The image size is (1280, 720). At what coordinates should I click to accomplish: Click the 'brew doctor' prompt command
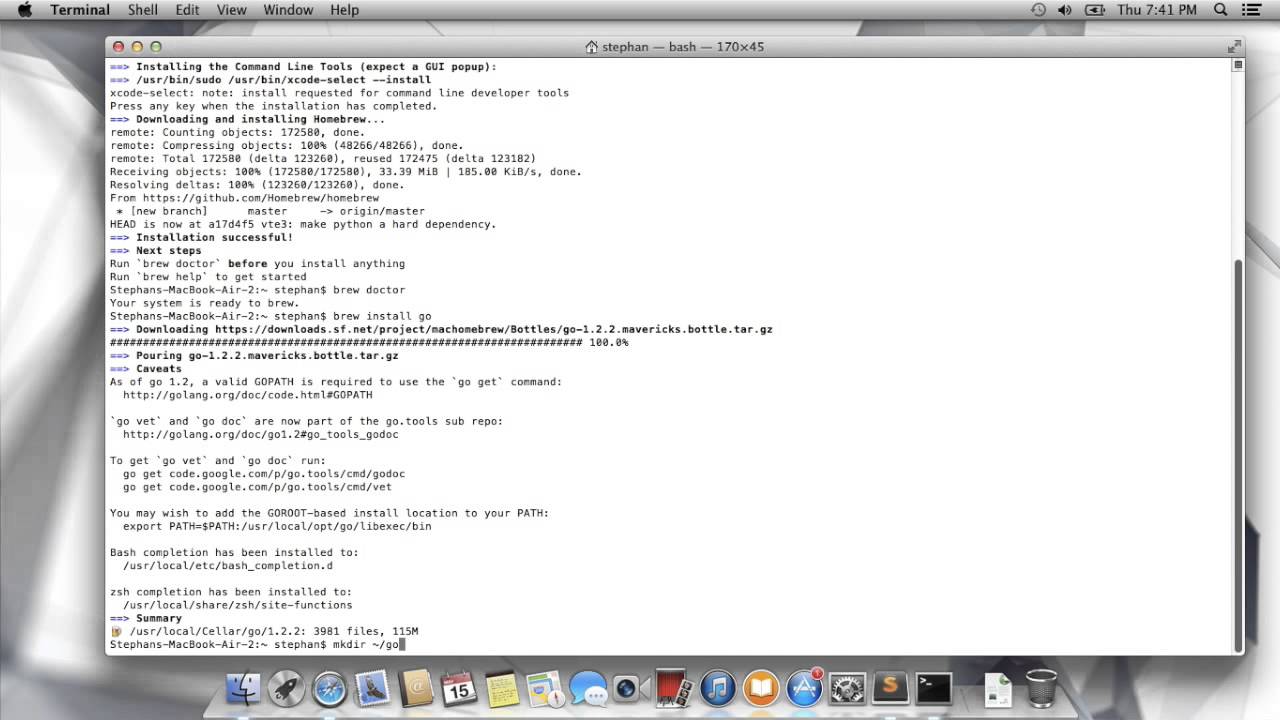click(x=369, y=290)
